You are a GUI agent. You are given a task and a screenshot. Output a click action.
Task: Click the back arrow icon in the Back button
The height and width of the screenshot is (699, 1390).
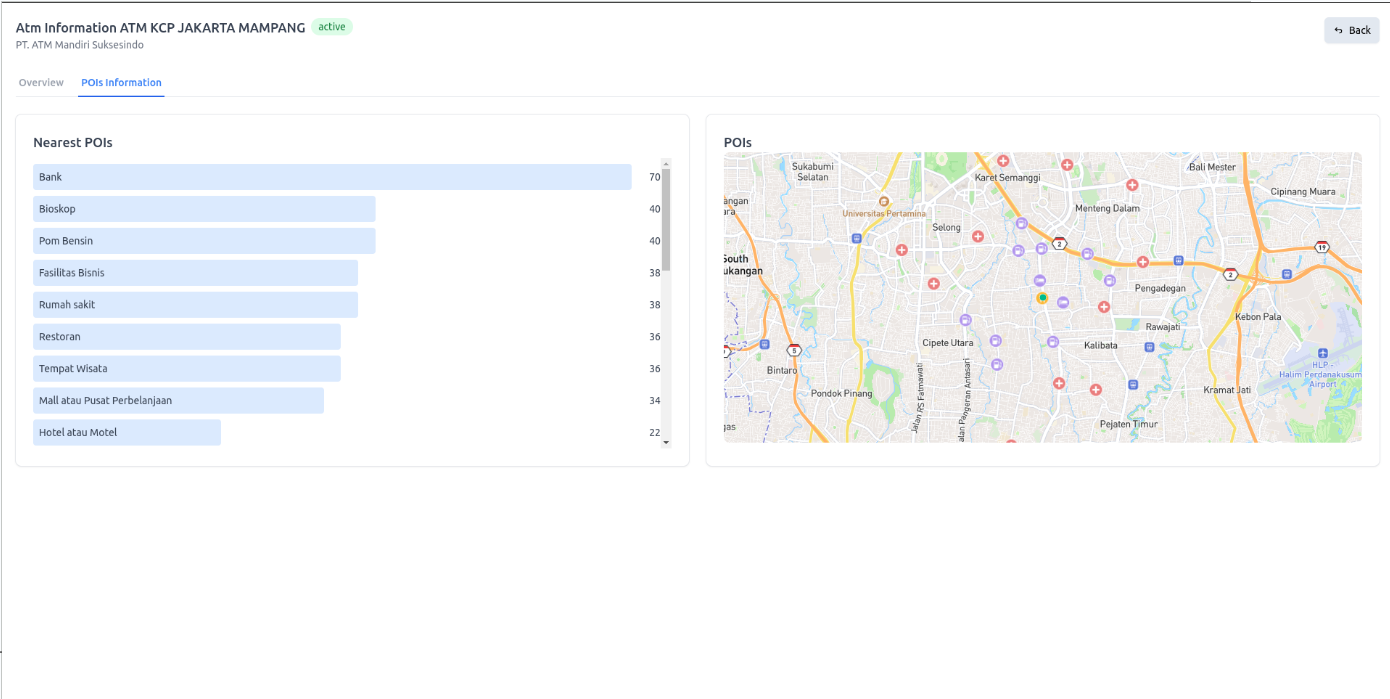tap(1339, 30)
